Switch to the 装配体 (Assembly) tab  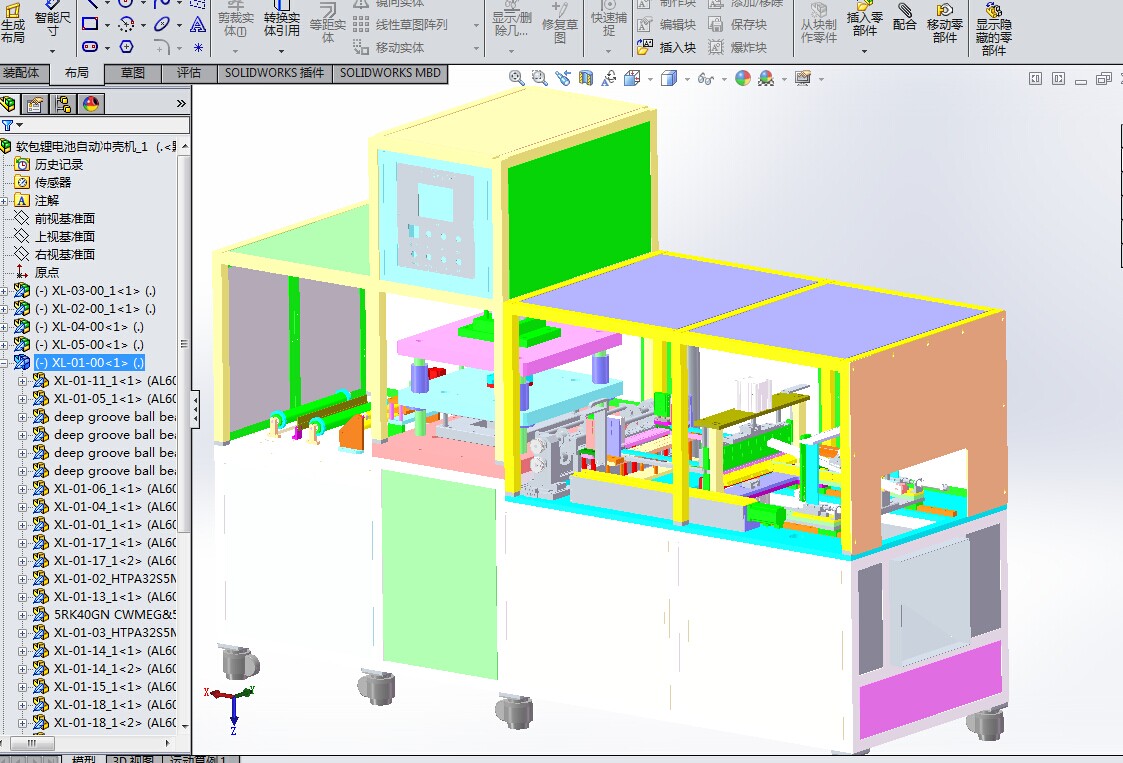(x=22, y=73)
